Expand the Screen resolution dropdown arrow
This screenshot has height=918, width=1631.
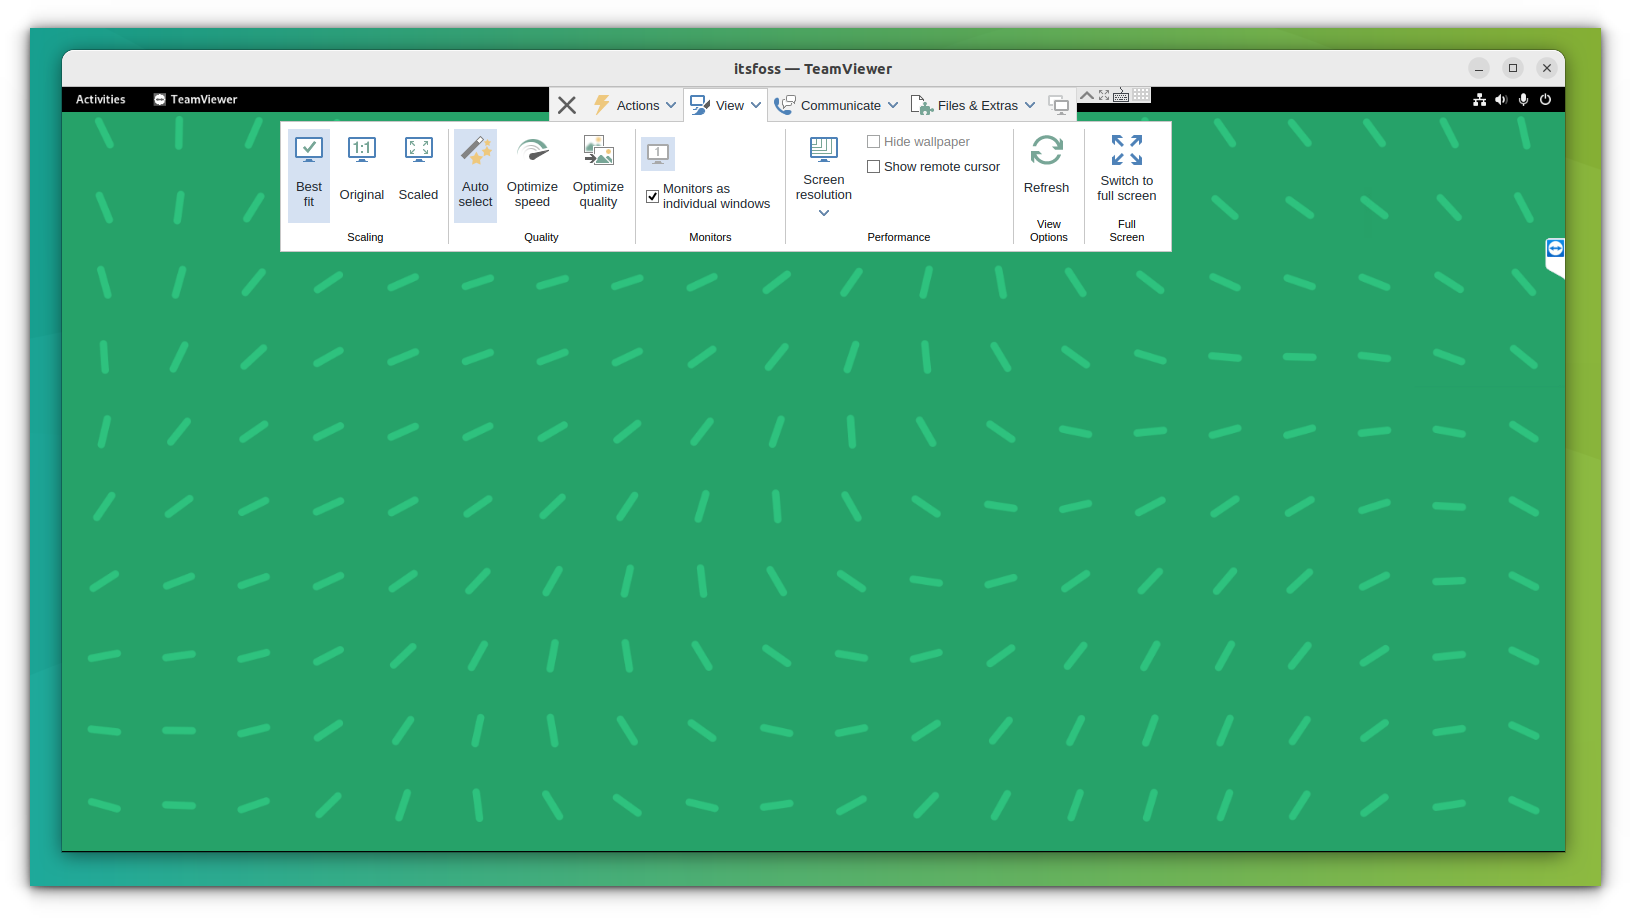(x=824, y=213)
